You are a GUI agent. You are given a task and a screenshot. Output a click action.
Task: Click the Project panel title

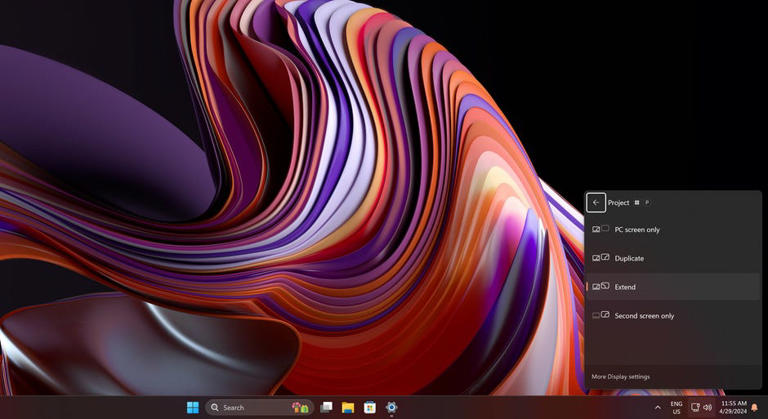pyautogui.click(x=619, y=202)
